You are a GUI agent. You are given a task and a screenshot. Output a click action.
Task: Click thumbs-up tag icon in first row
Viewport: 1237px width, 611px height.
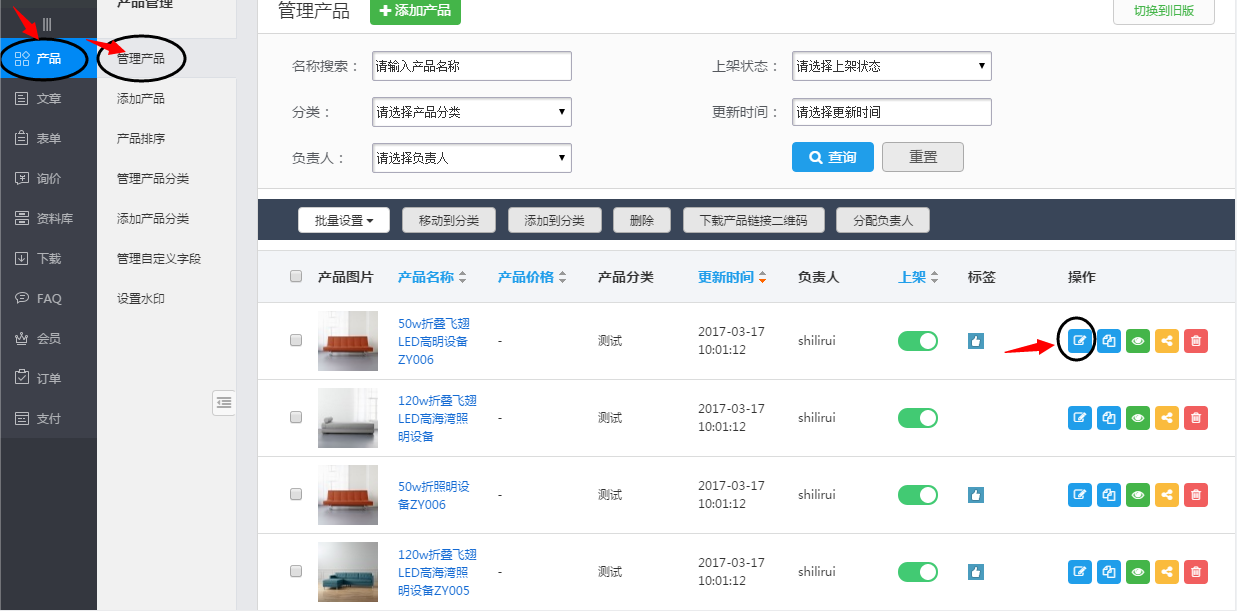click(x=976, y=341)
